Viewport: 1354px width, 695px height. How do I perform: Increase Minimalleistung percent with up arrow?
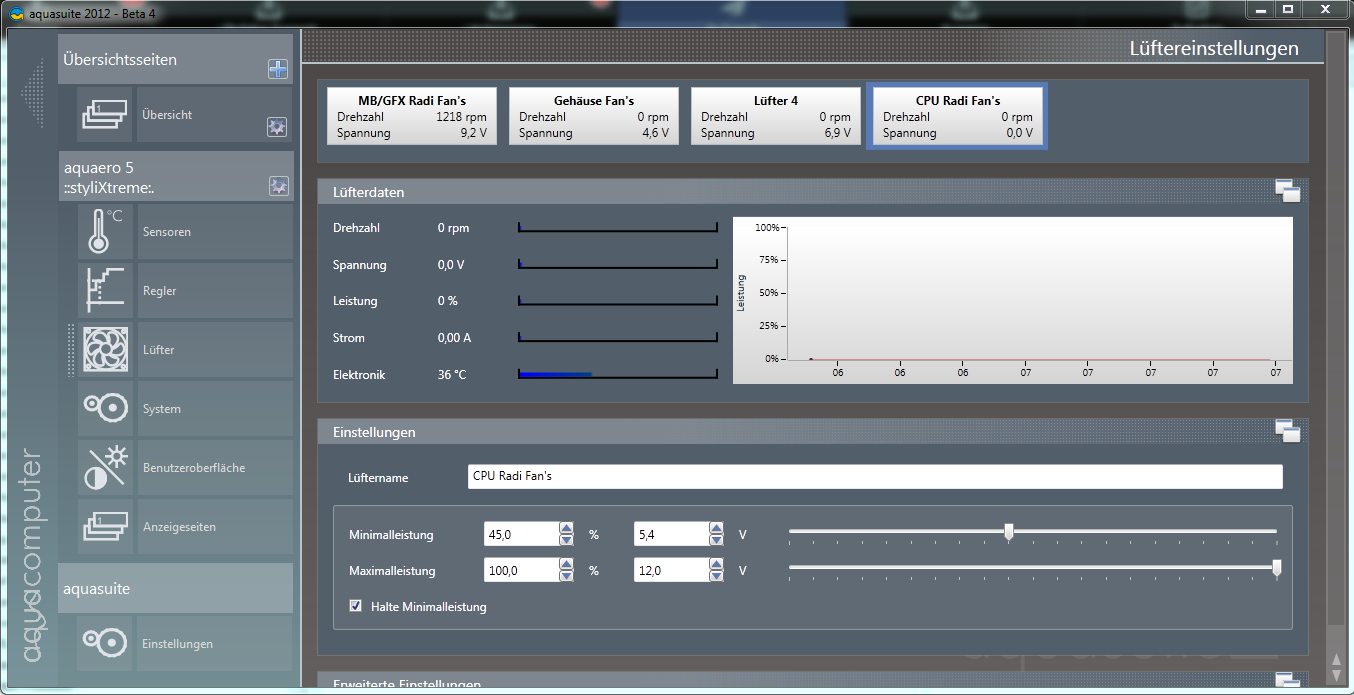click(566, 528)
